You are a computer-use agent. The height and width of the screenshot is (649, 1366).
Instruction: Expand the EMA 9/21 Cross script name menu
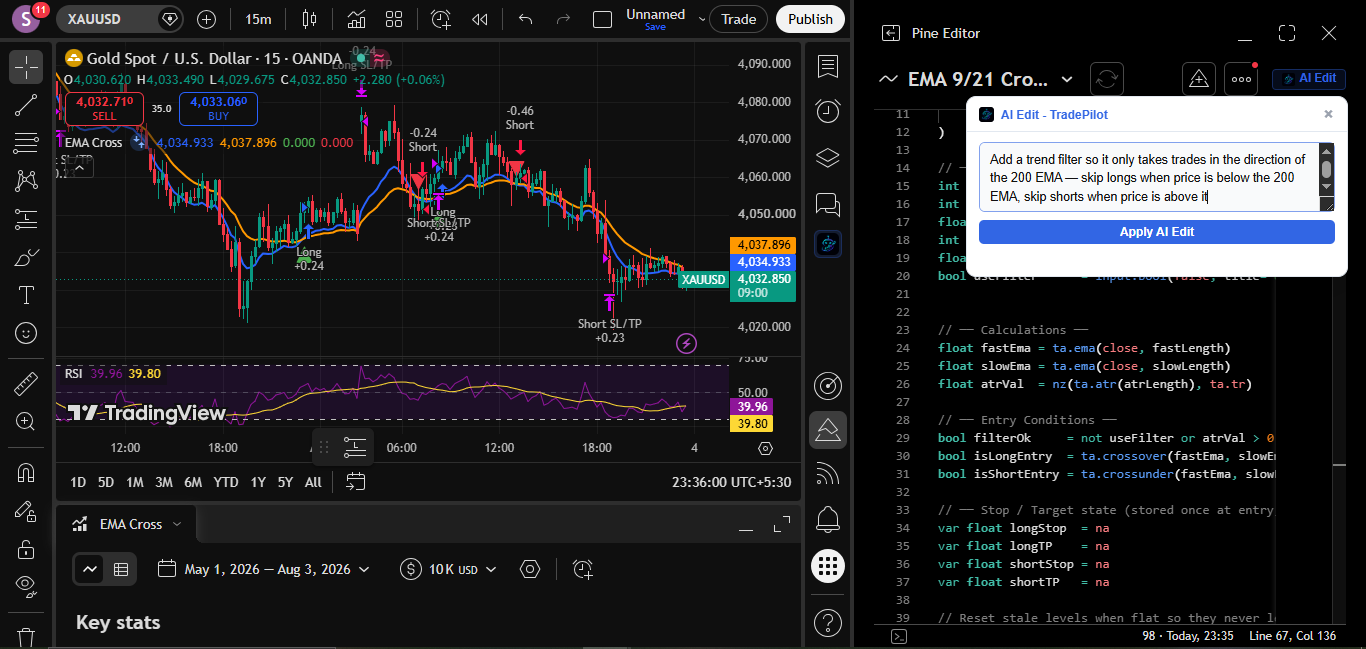[x=1066, y=79]
